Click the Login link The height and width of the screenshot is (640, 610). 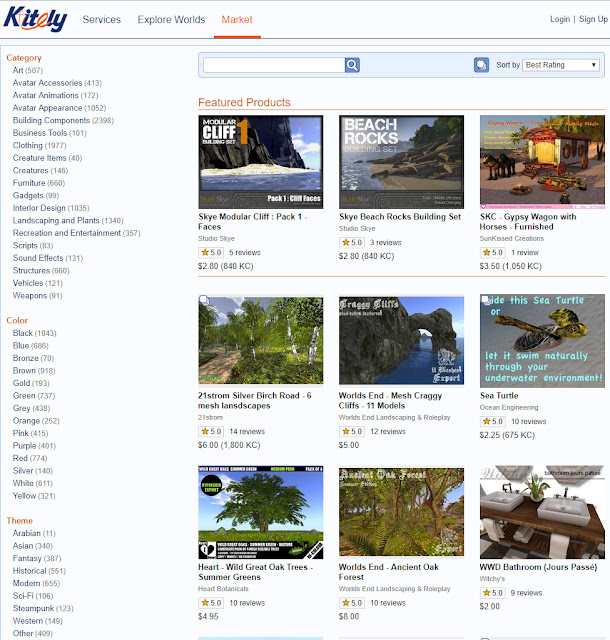[560, 19]
